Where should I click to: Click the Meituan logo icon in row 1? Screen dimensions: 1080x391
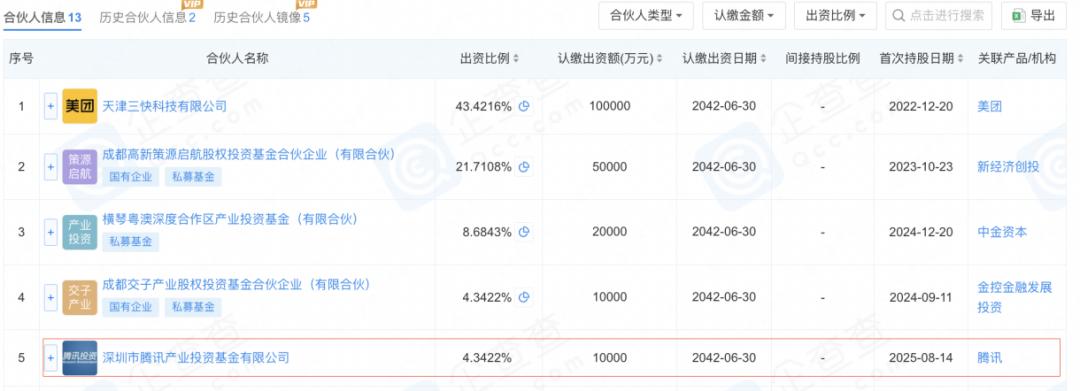tap(79, 106)
